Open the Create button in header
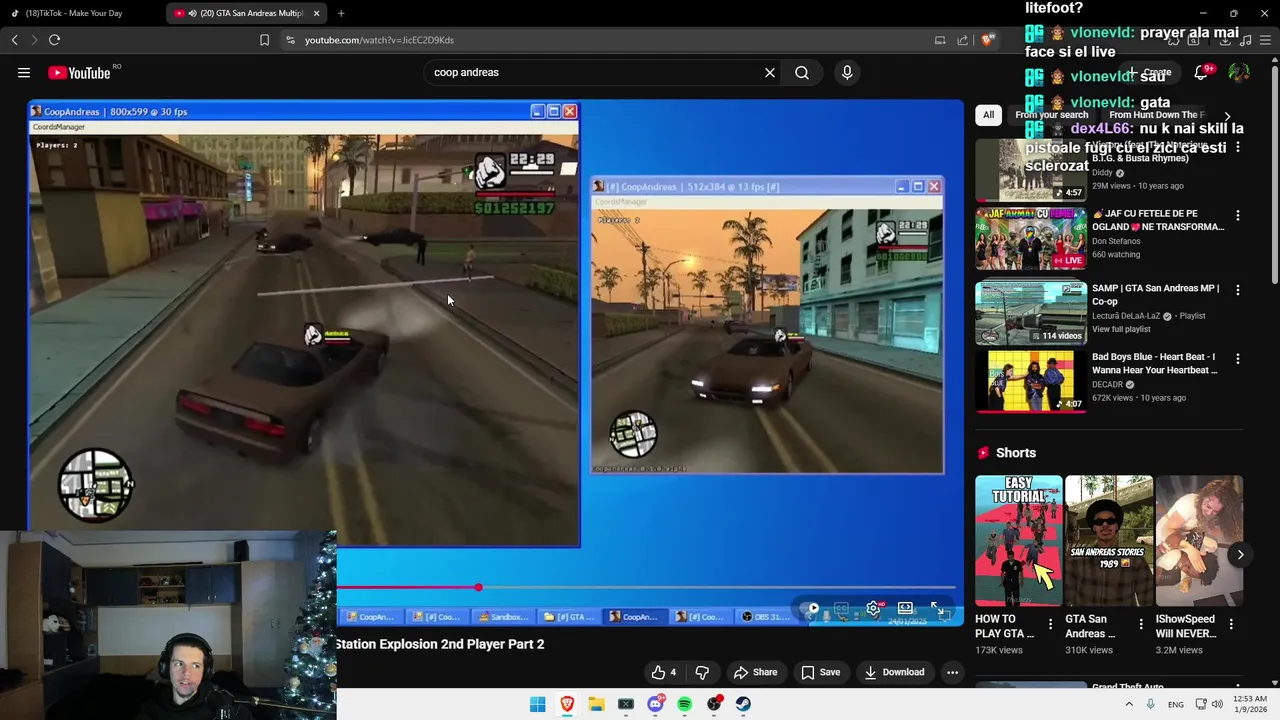This screenshot has width=1280, height=720. coord(1150,72)
